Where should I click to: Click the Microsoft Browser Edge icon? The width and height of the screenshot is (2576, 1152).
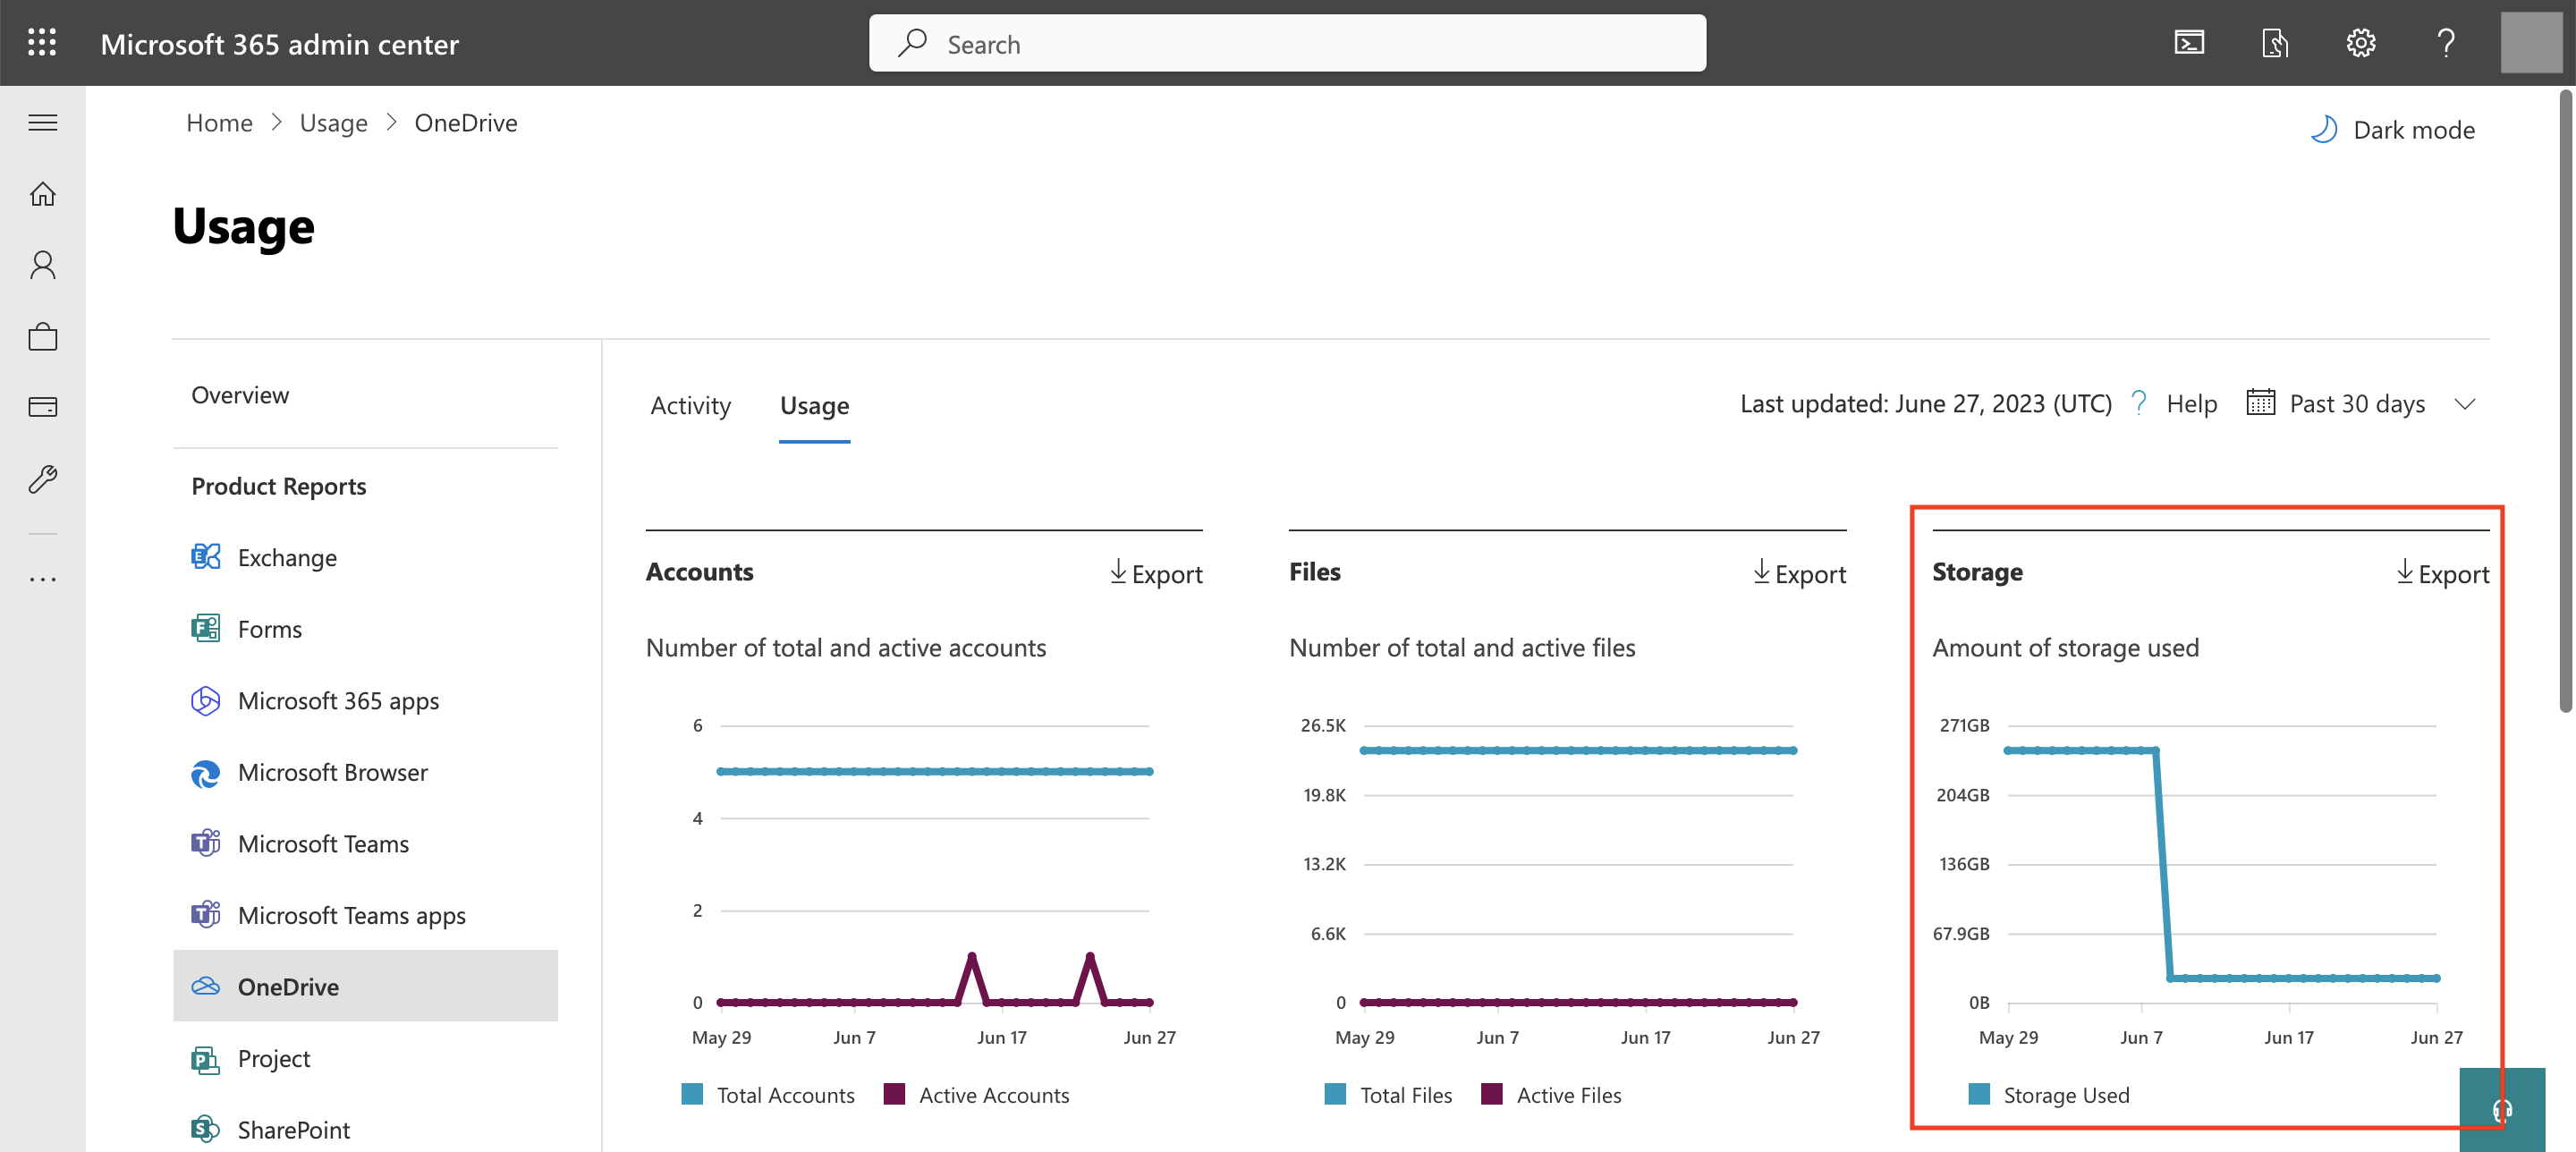pos(205,772)
